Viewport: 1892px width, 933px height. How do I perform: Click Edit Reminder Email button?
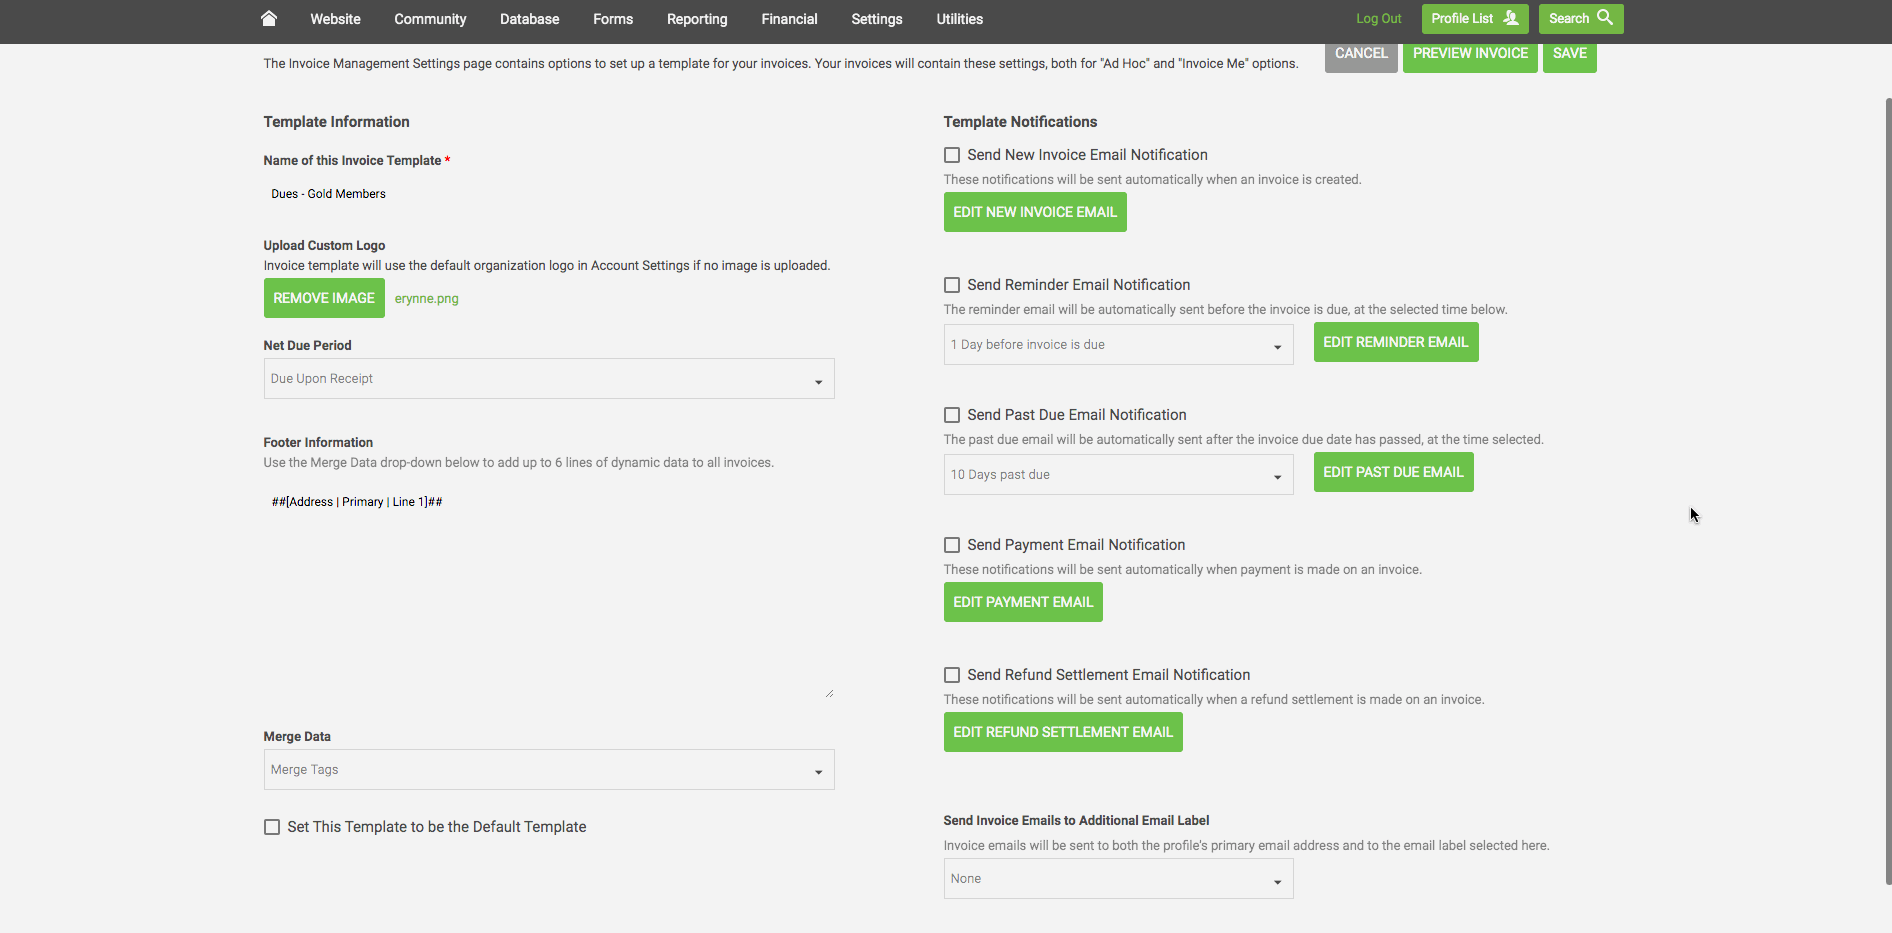click(1396, 342)
